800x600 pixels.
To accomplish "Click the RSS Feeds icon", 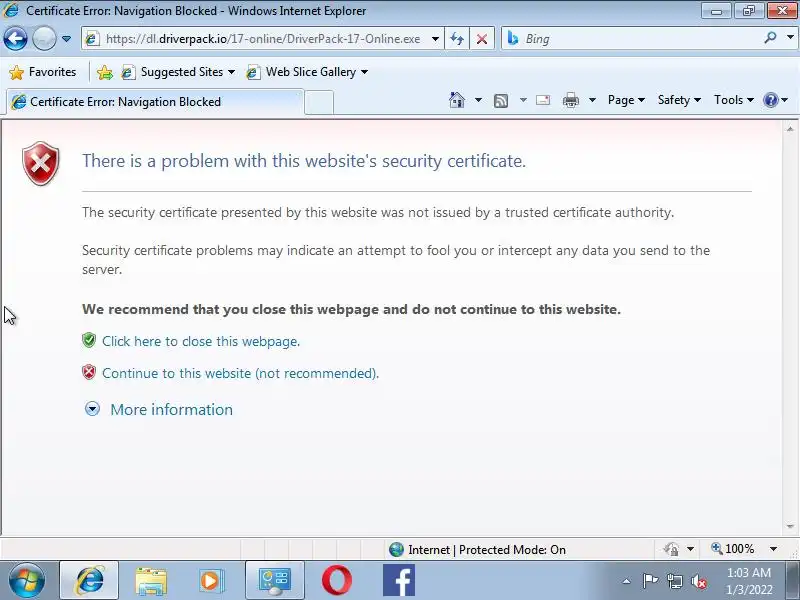I will [501, 101].
